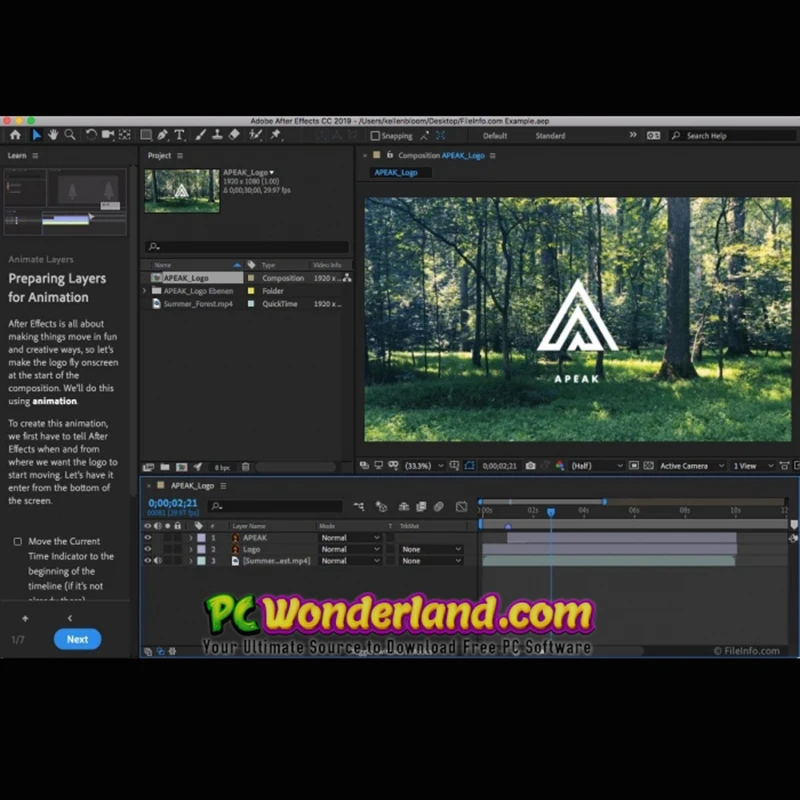Screen dimensions: 800x800
Task: Click the 8 bpc color depth button
Action: click(222, 467)
